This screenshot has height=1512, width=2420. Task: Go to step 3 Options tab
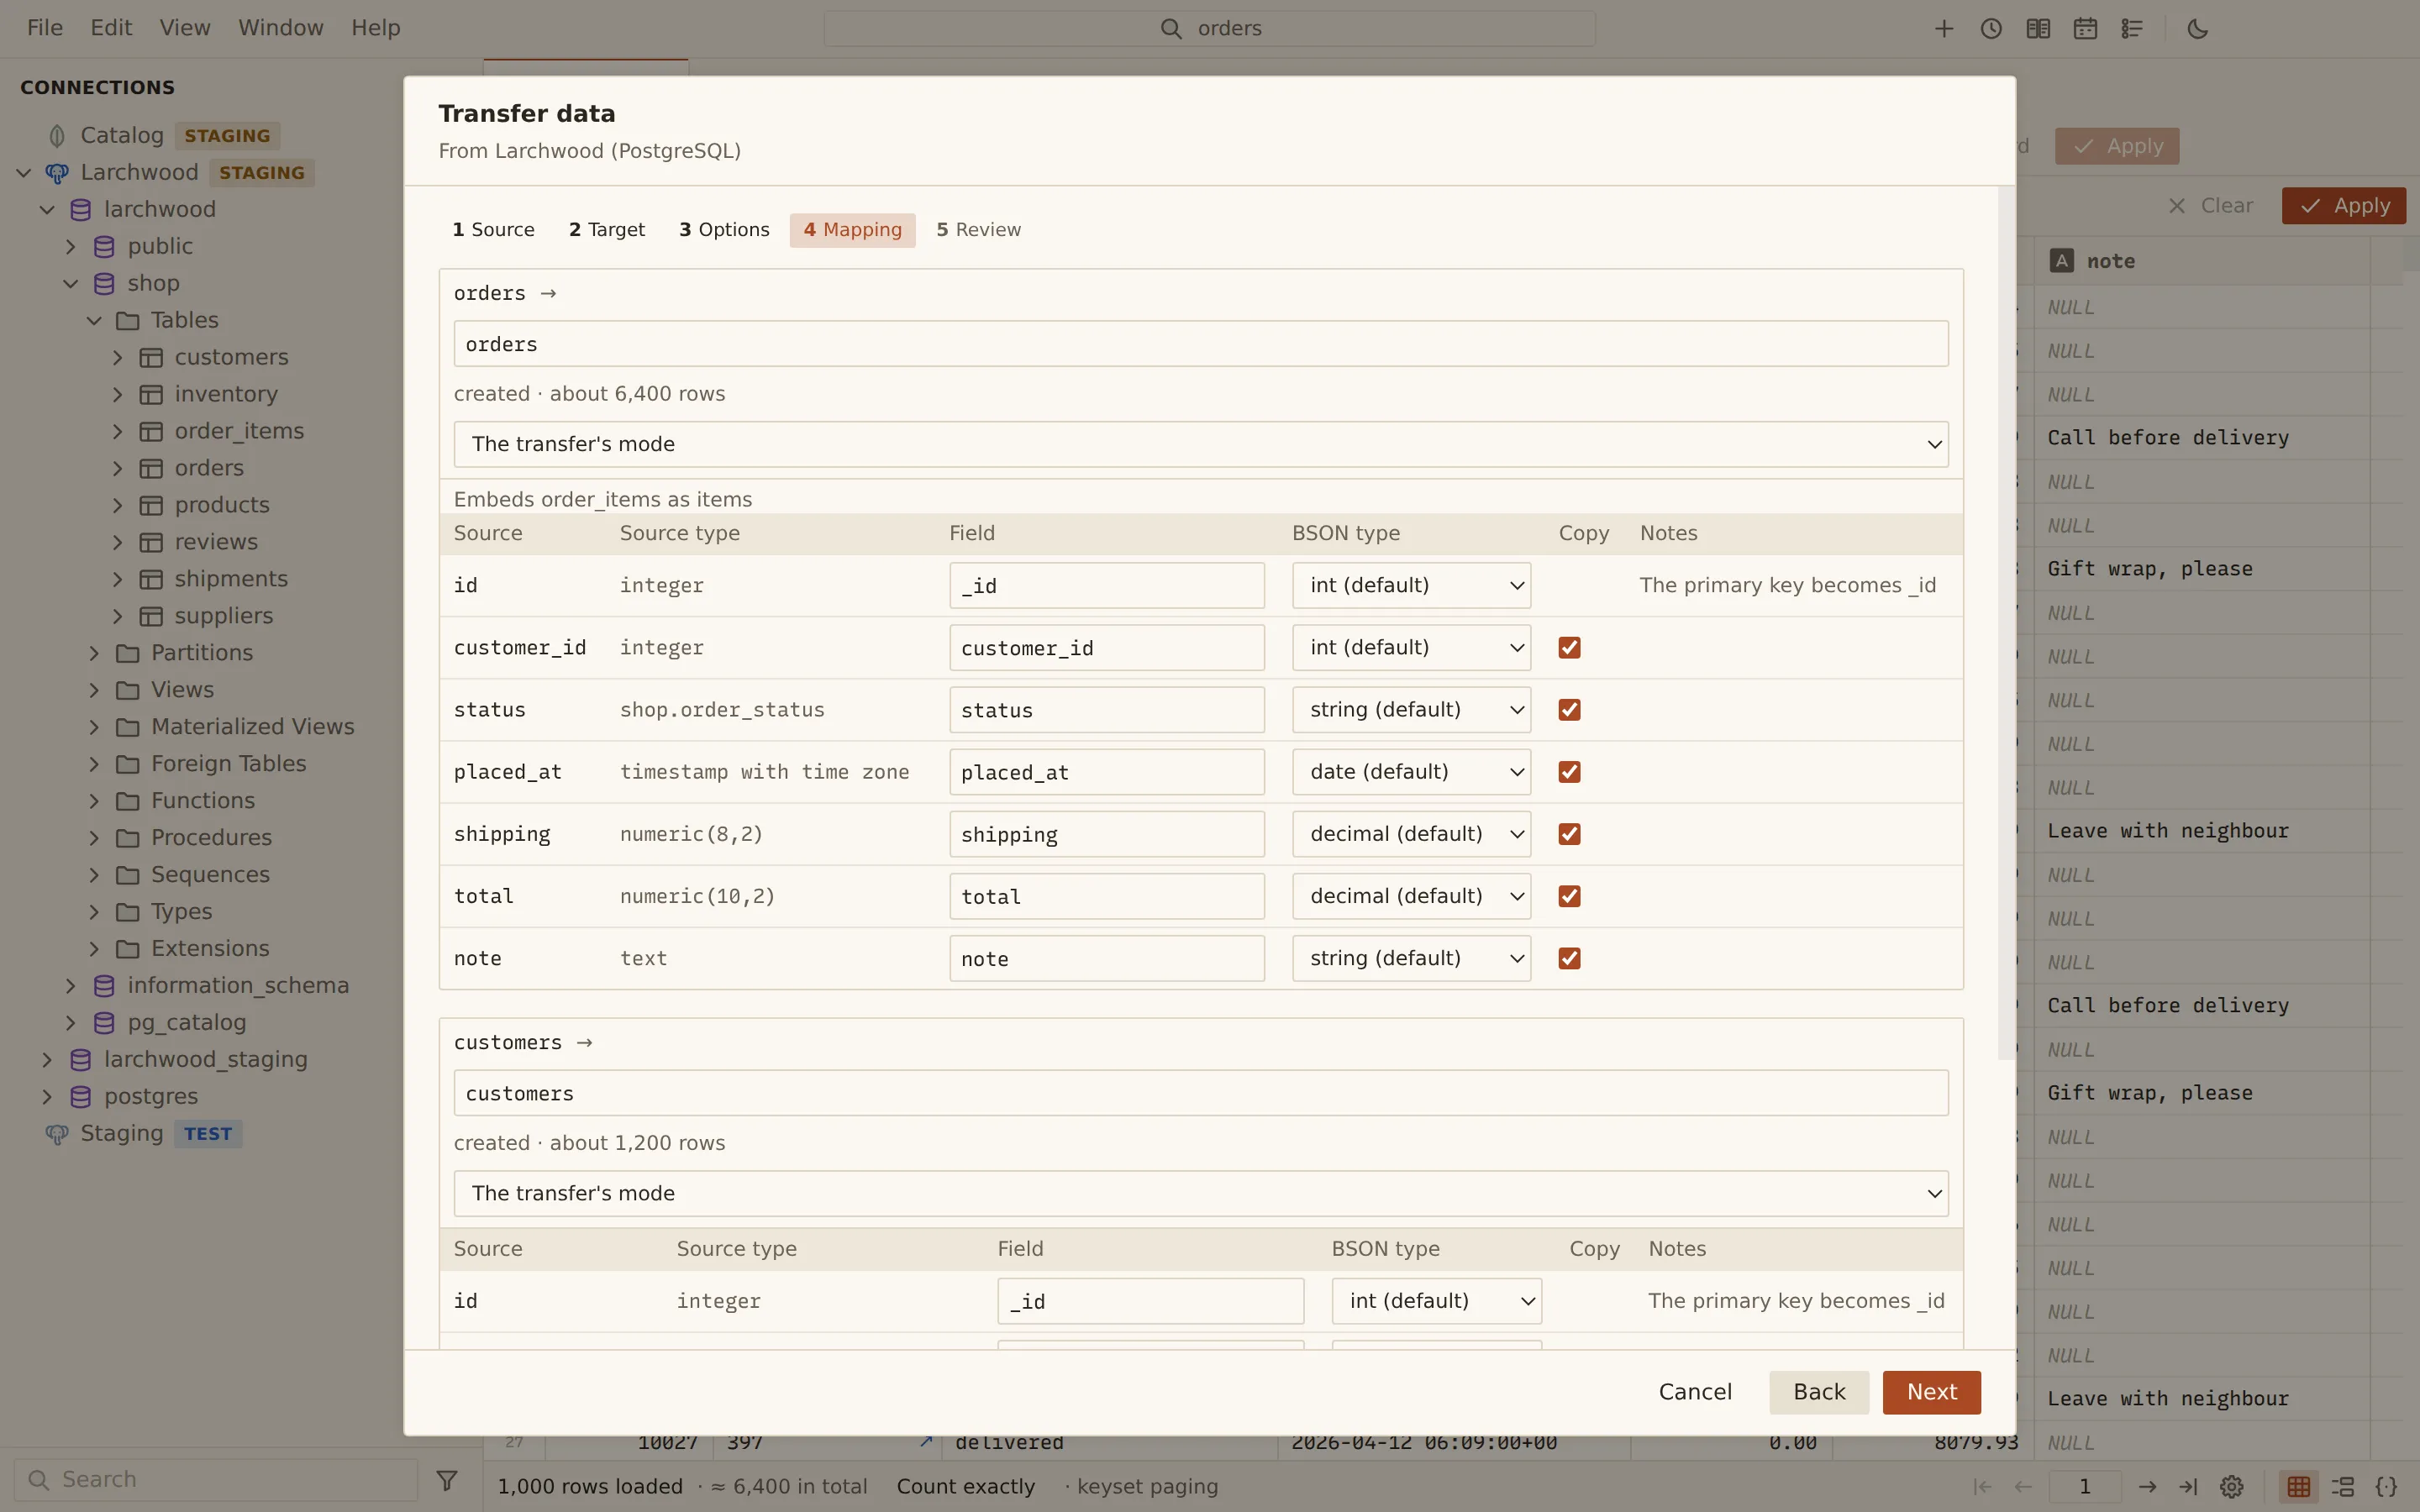pos(724,230)
